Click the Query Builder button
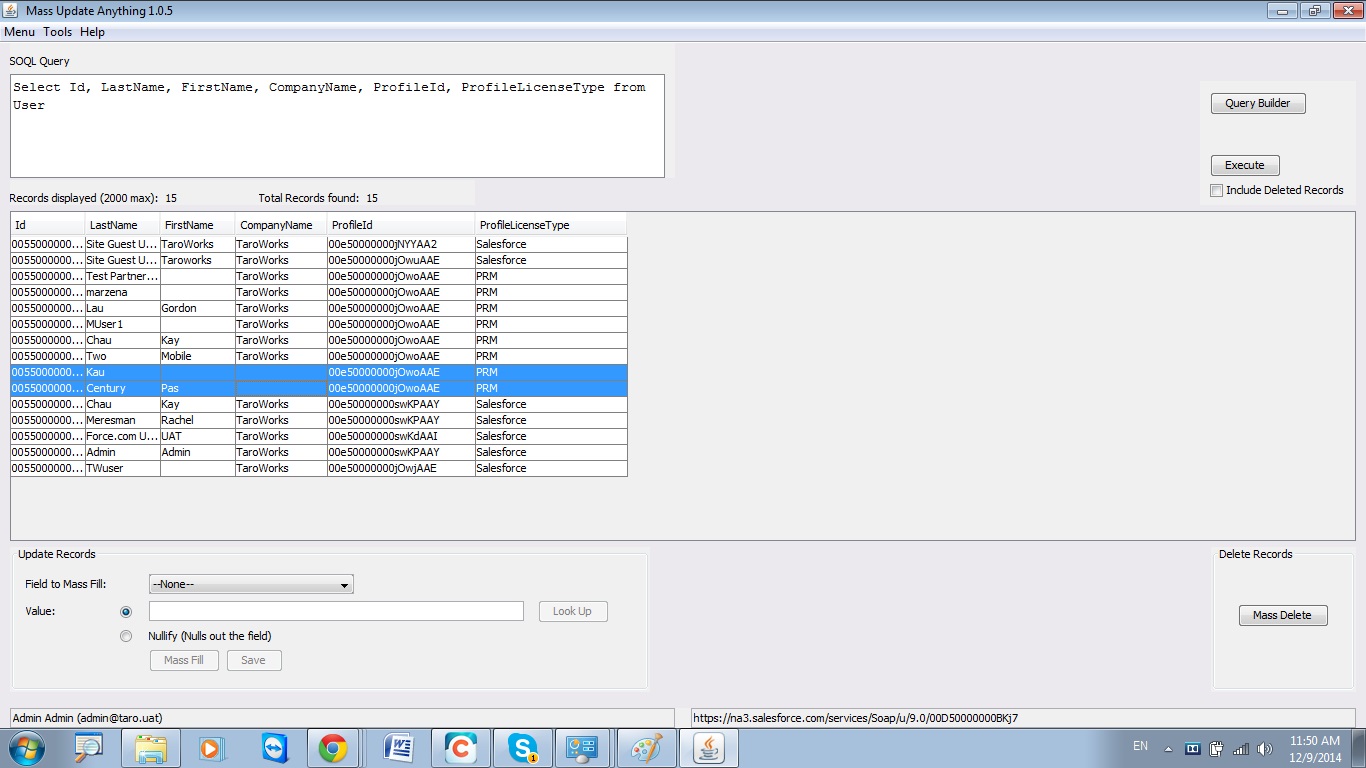Screen dimensions: 1366x768 click(x=1258, y=103)
